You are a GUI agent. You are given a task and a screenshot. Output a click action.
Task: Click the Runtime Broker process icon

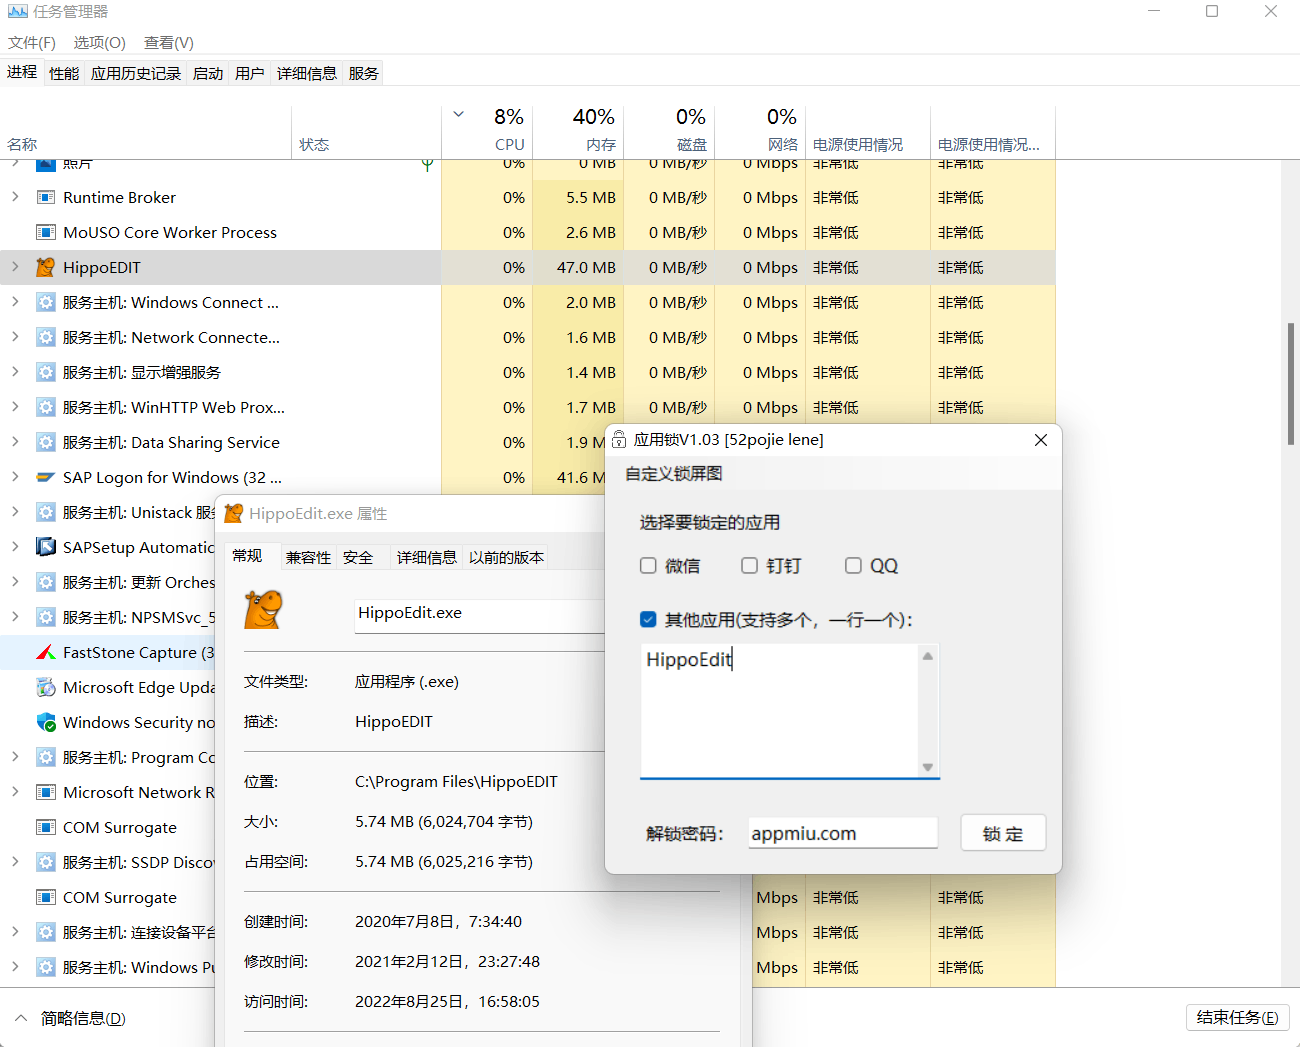point(45,197)
